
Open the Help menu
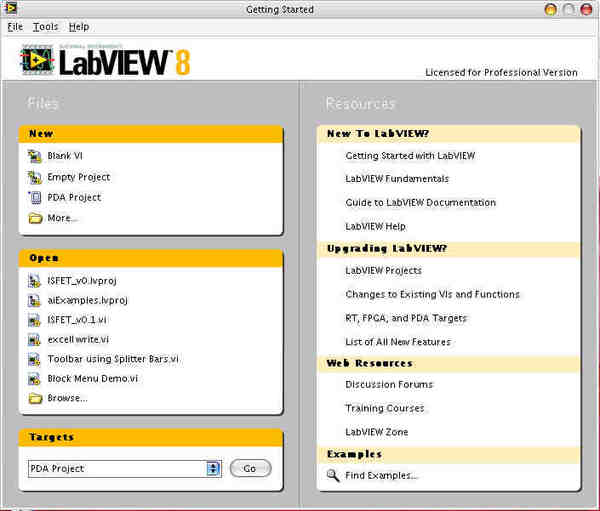point(79,27)
